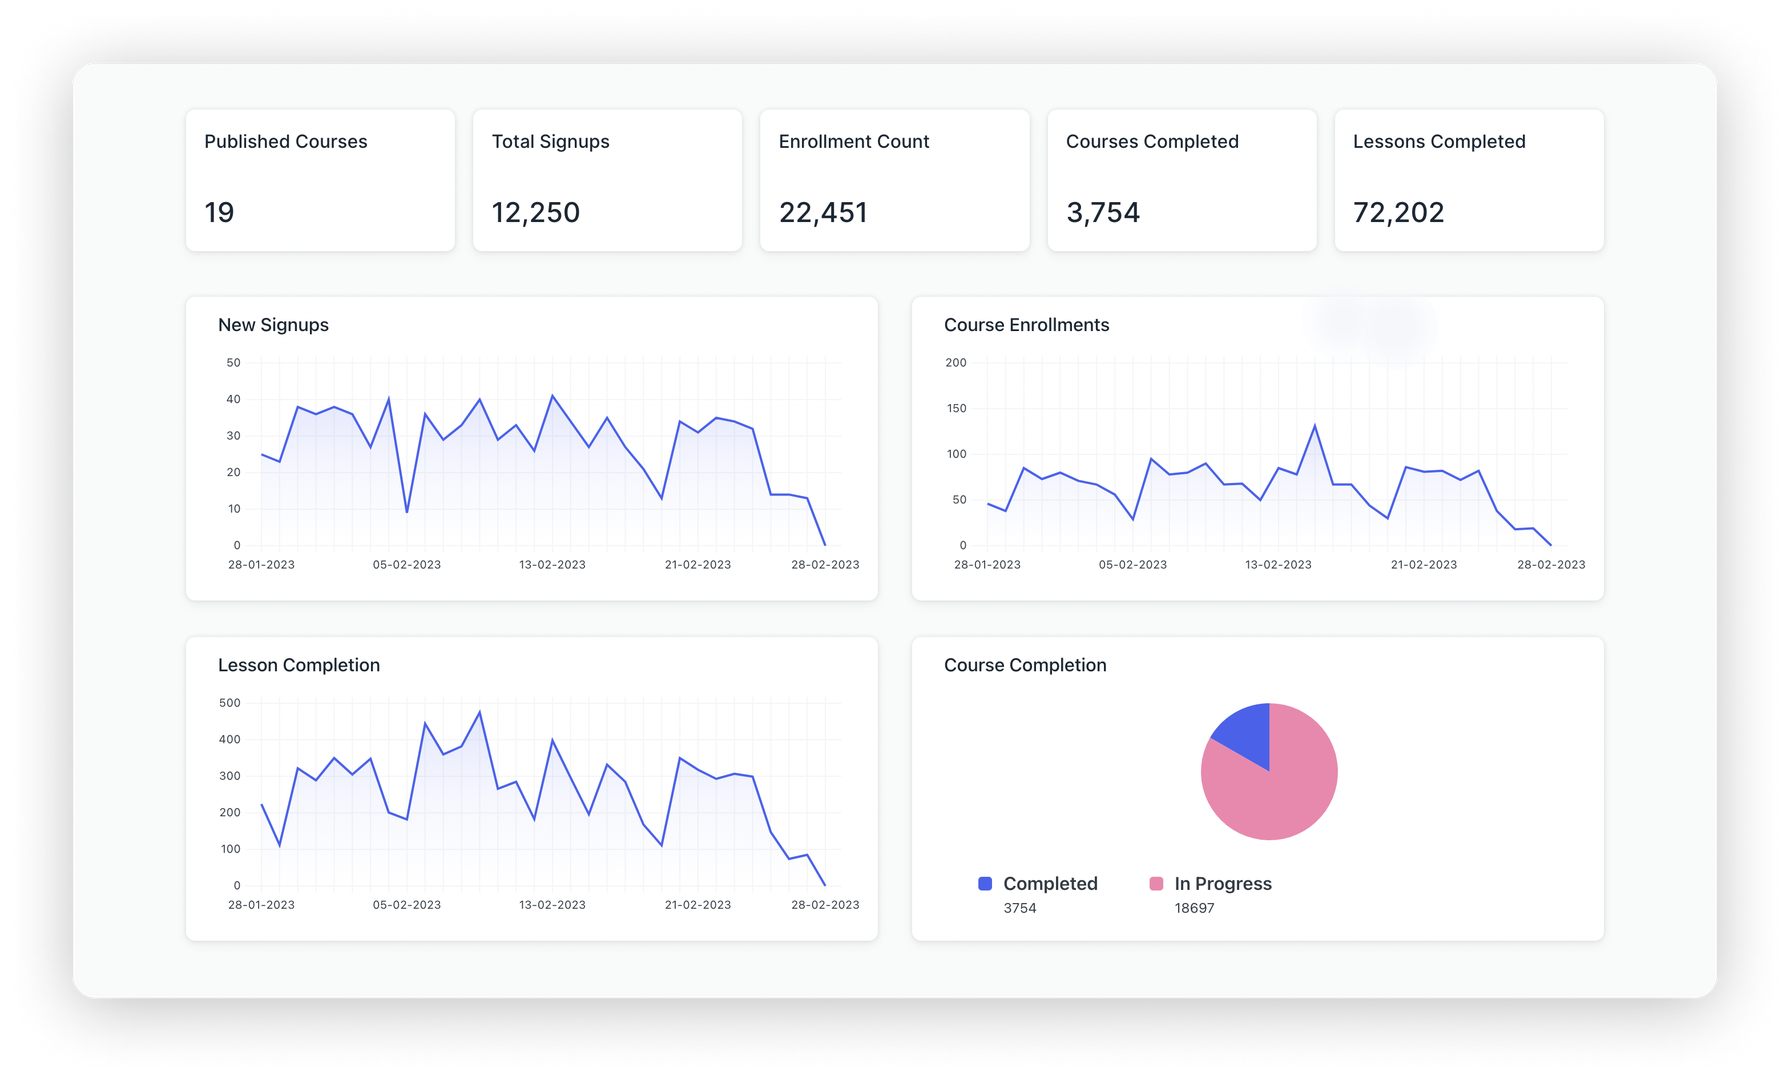Click the 13-02-2023 label on Lesson Completion chart
Image resolution: width=1790 pixels, height=1080 pixels.
coord(552,904)
